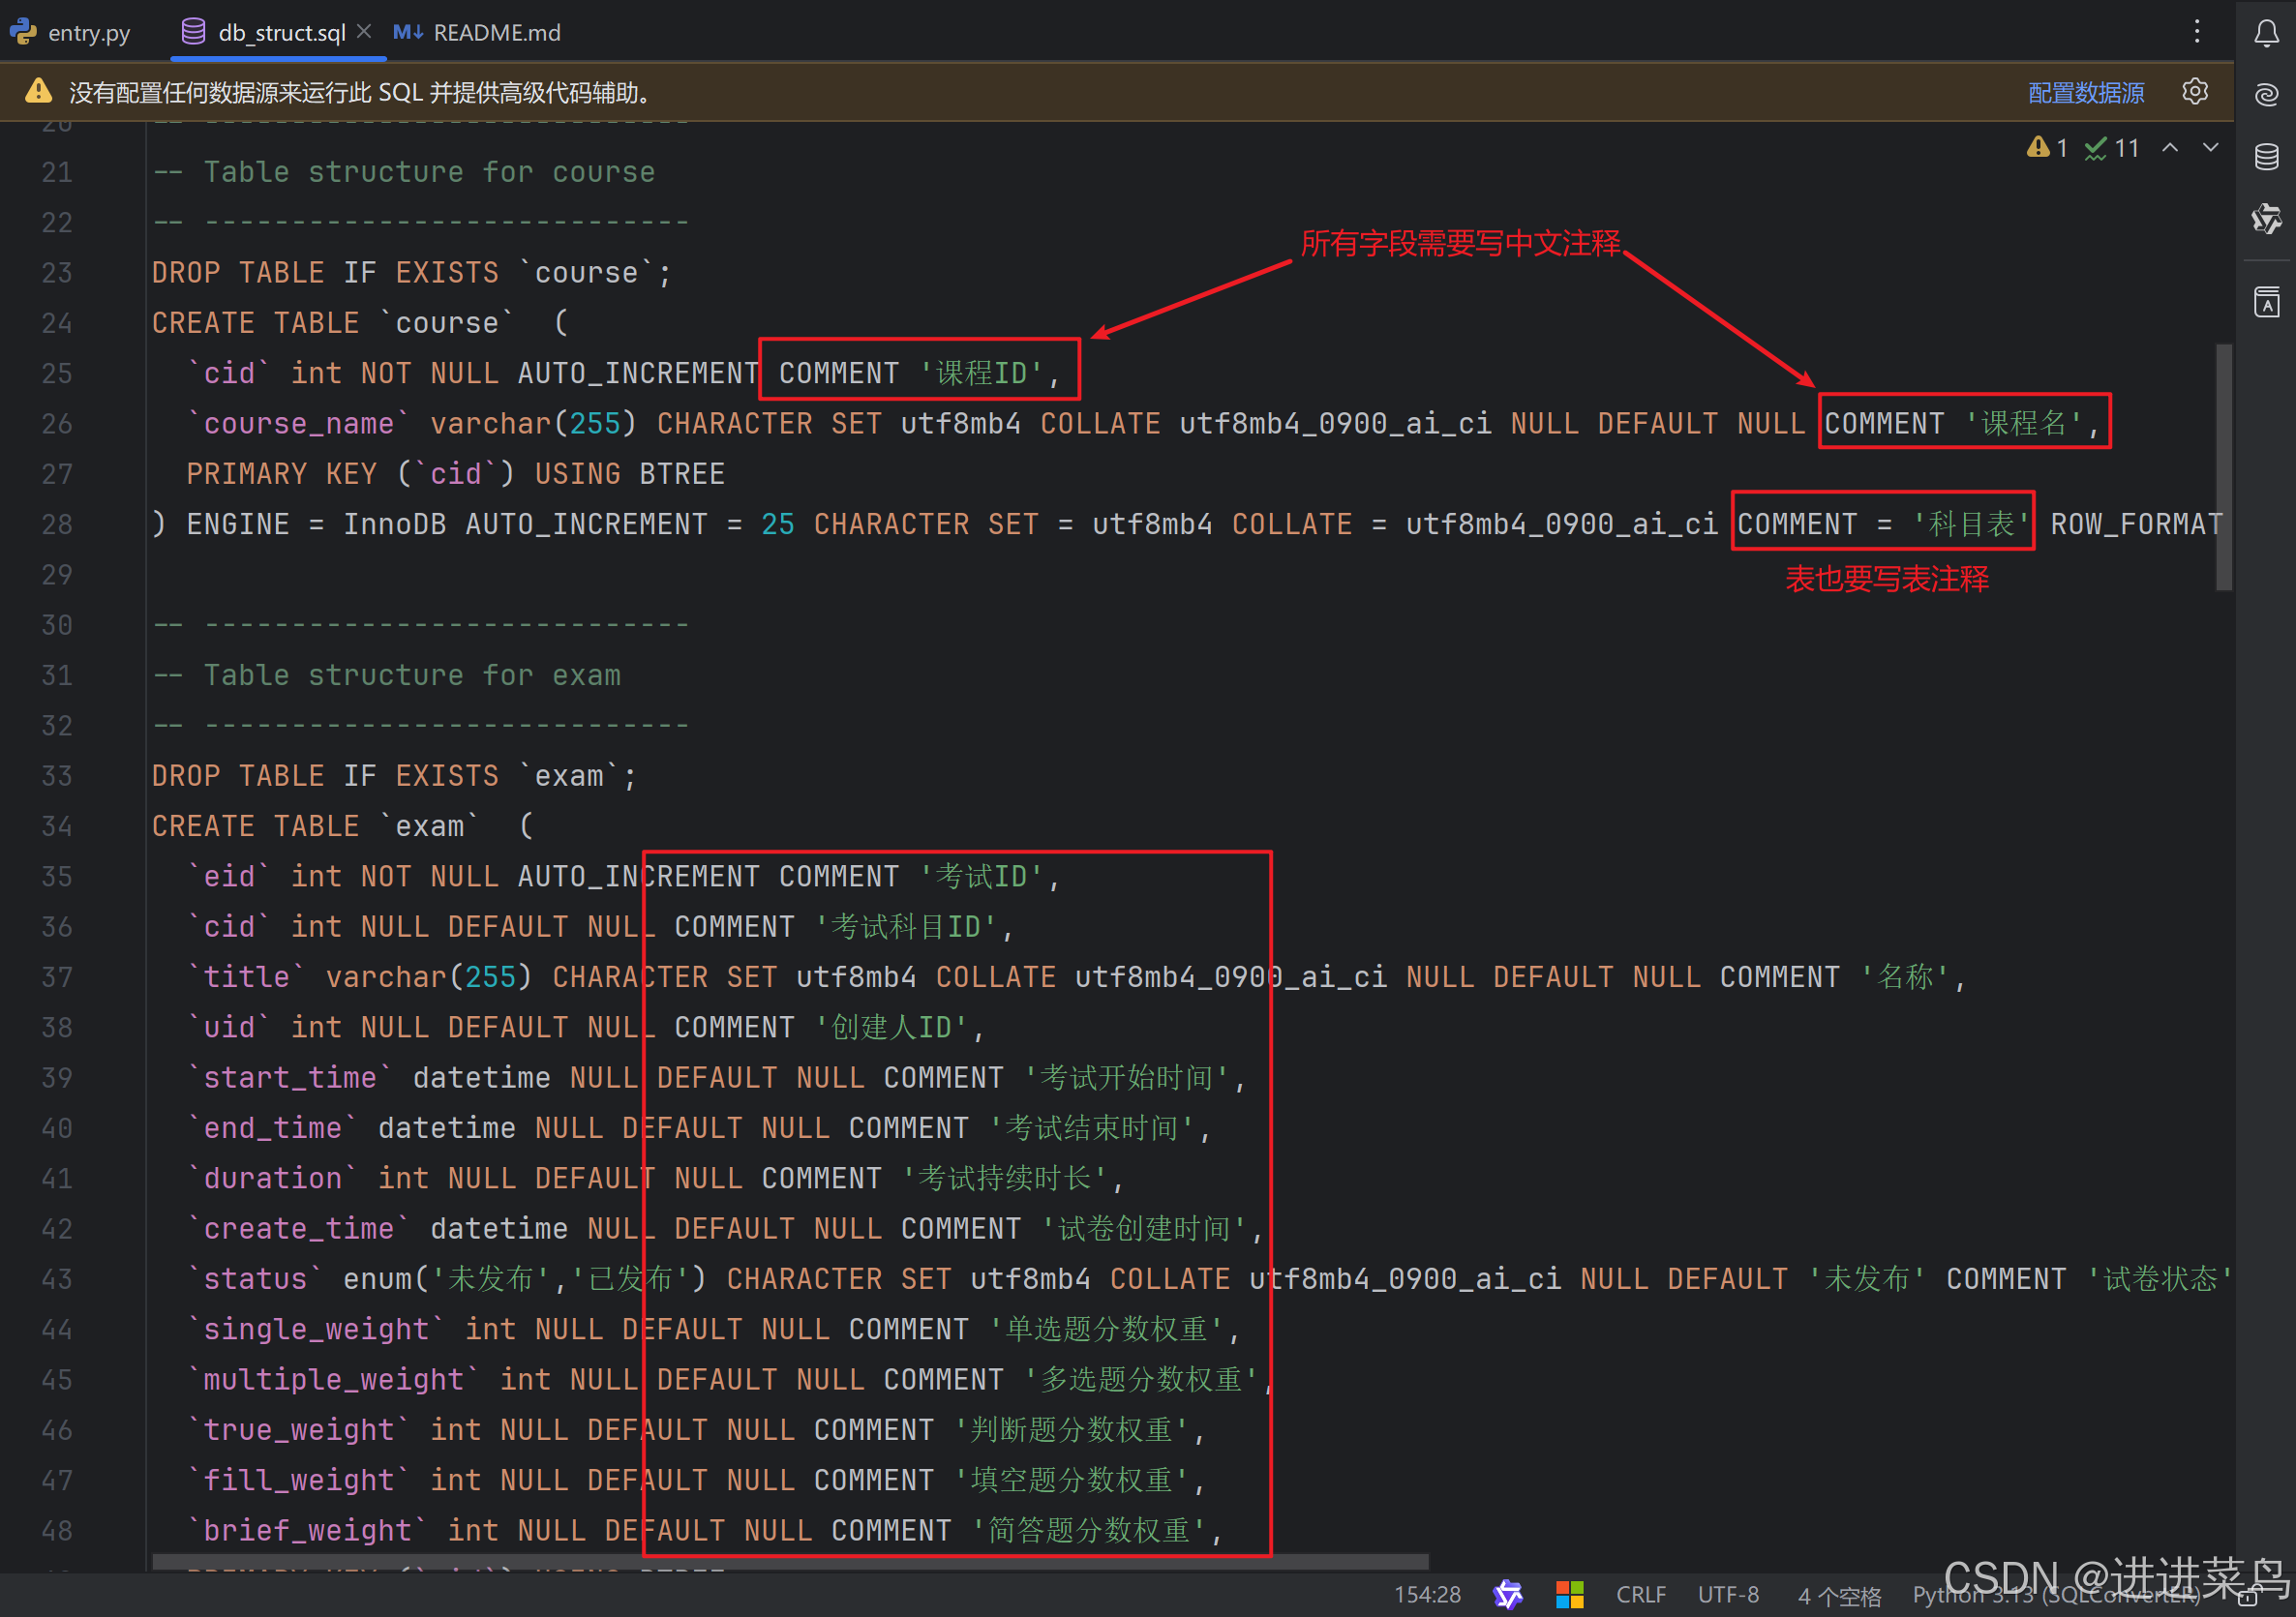This screenshot has width=2296, height=1617.
Task: Open the 4 spaces indent settings
Action: 1838,1596
